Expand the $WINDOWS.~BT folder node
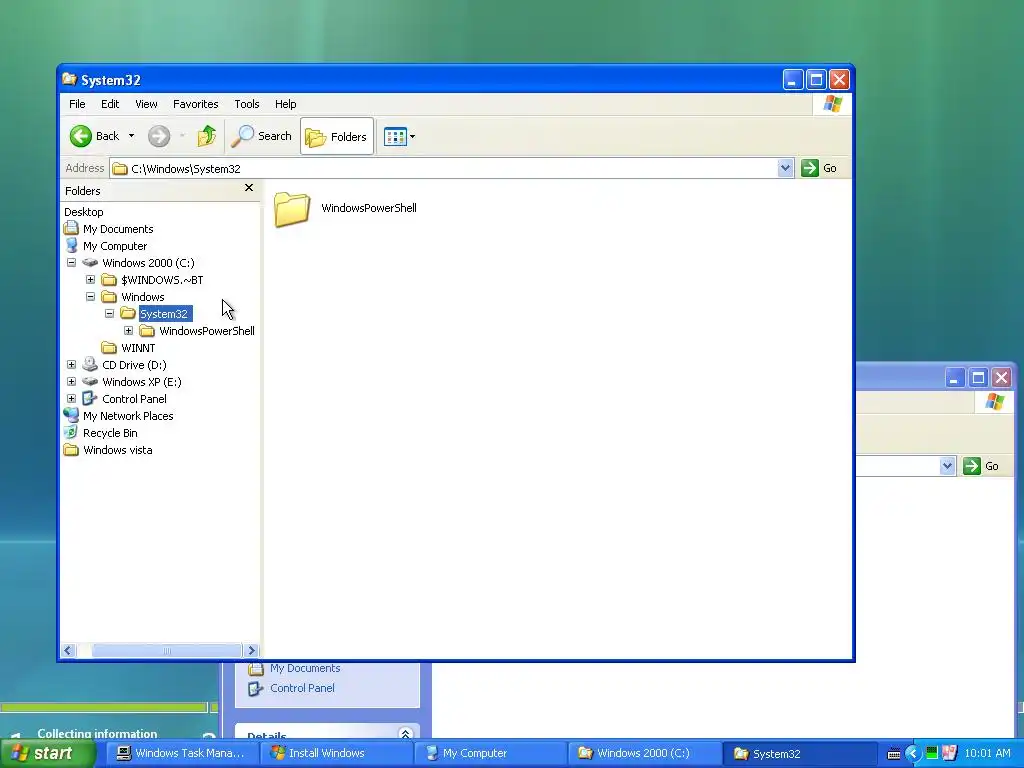 [90, 280]
